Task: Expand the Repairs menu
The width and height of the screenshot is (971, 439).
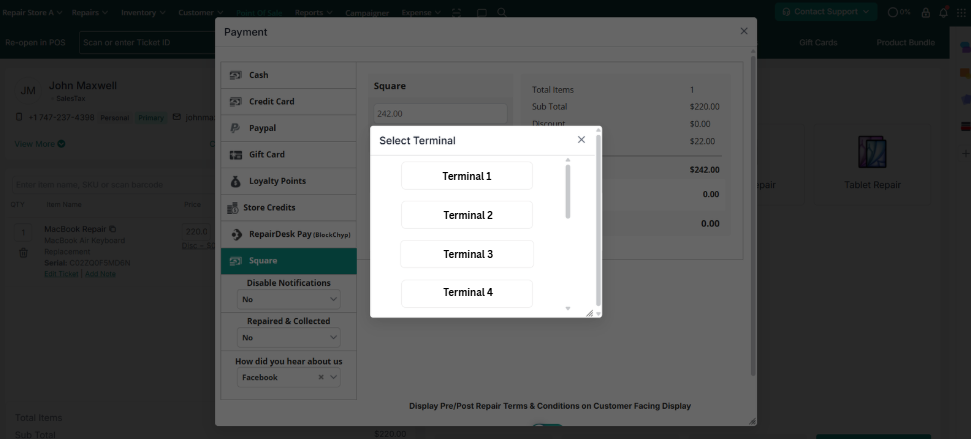Action: click(x=90, y=12)
